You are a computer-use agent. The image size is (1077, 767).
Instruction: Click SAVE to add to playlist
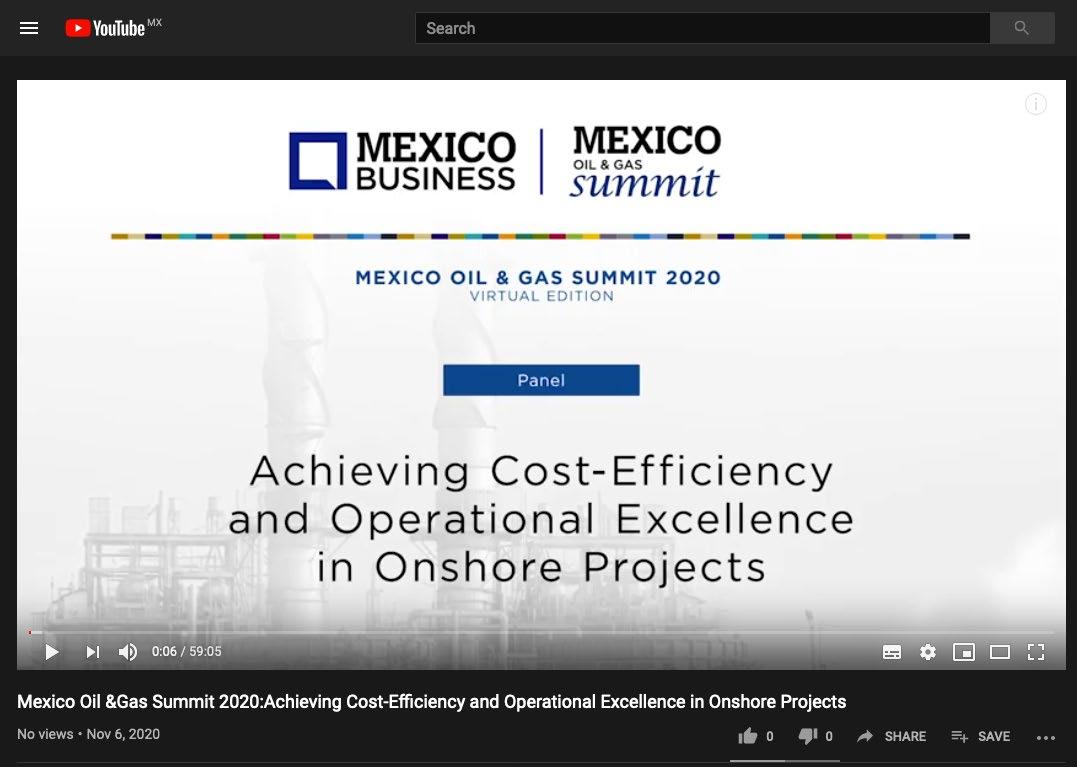point(980,736)
